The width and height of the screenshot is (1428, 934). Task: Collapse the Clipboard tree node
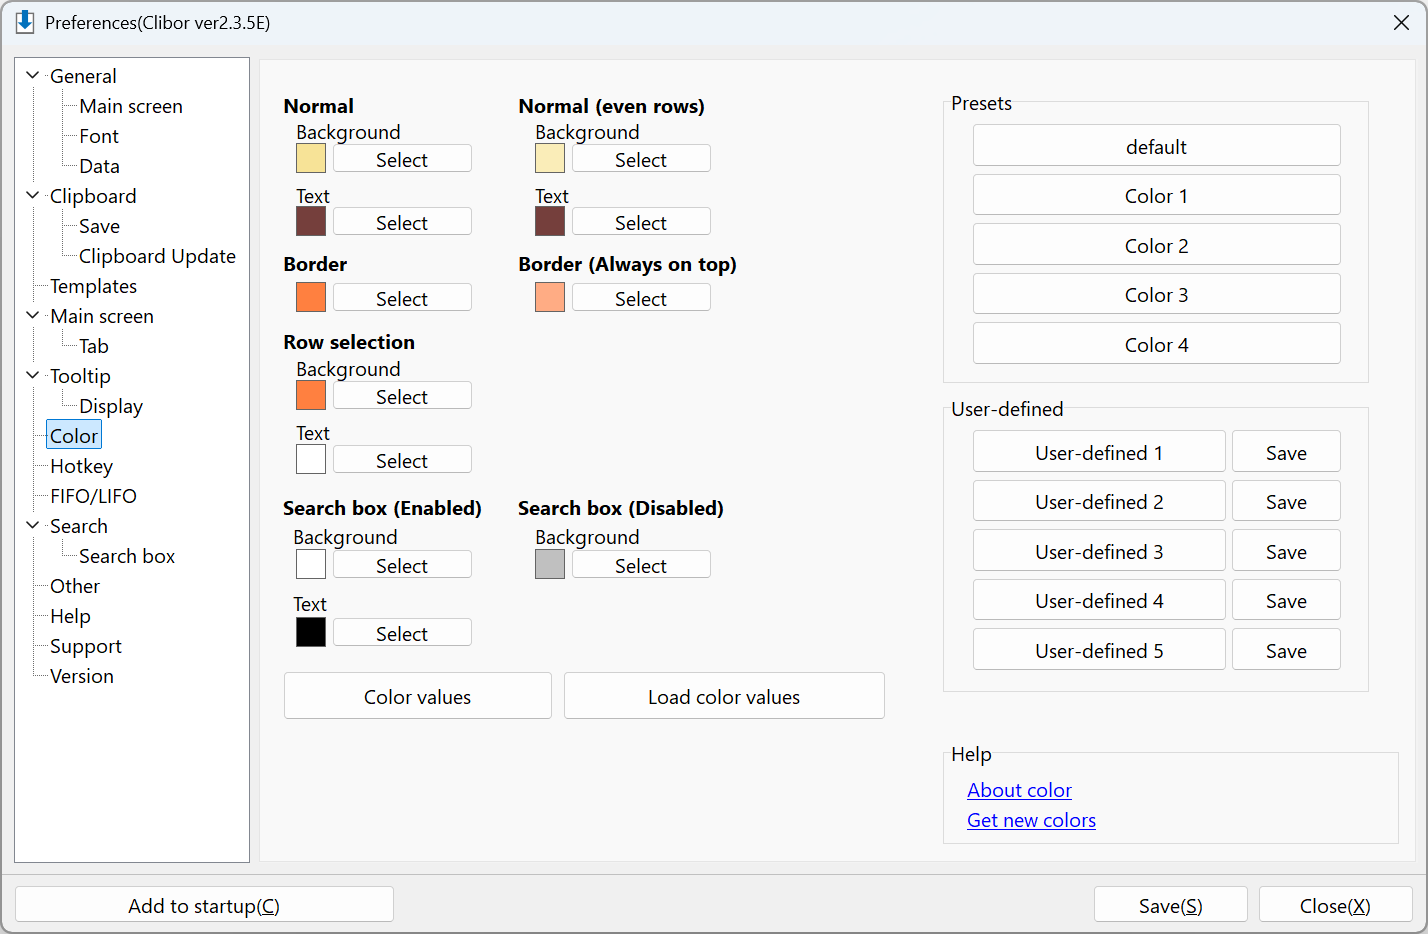click(33, 195)
